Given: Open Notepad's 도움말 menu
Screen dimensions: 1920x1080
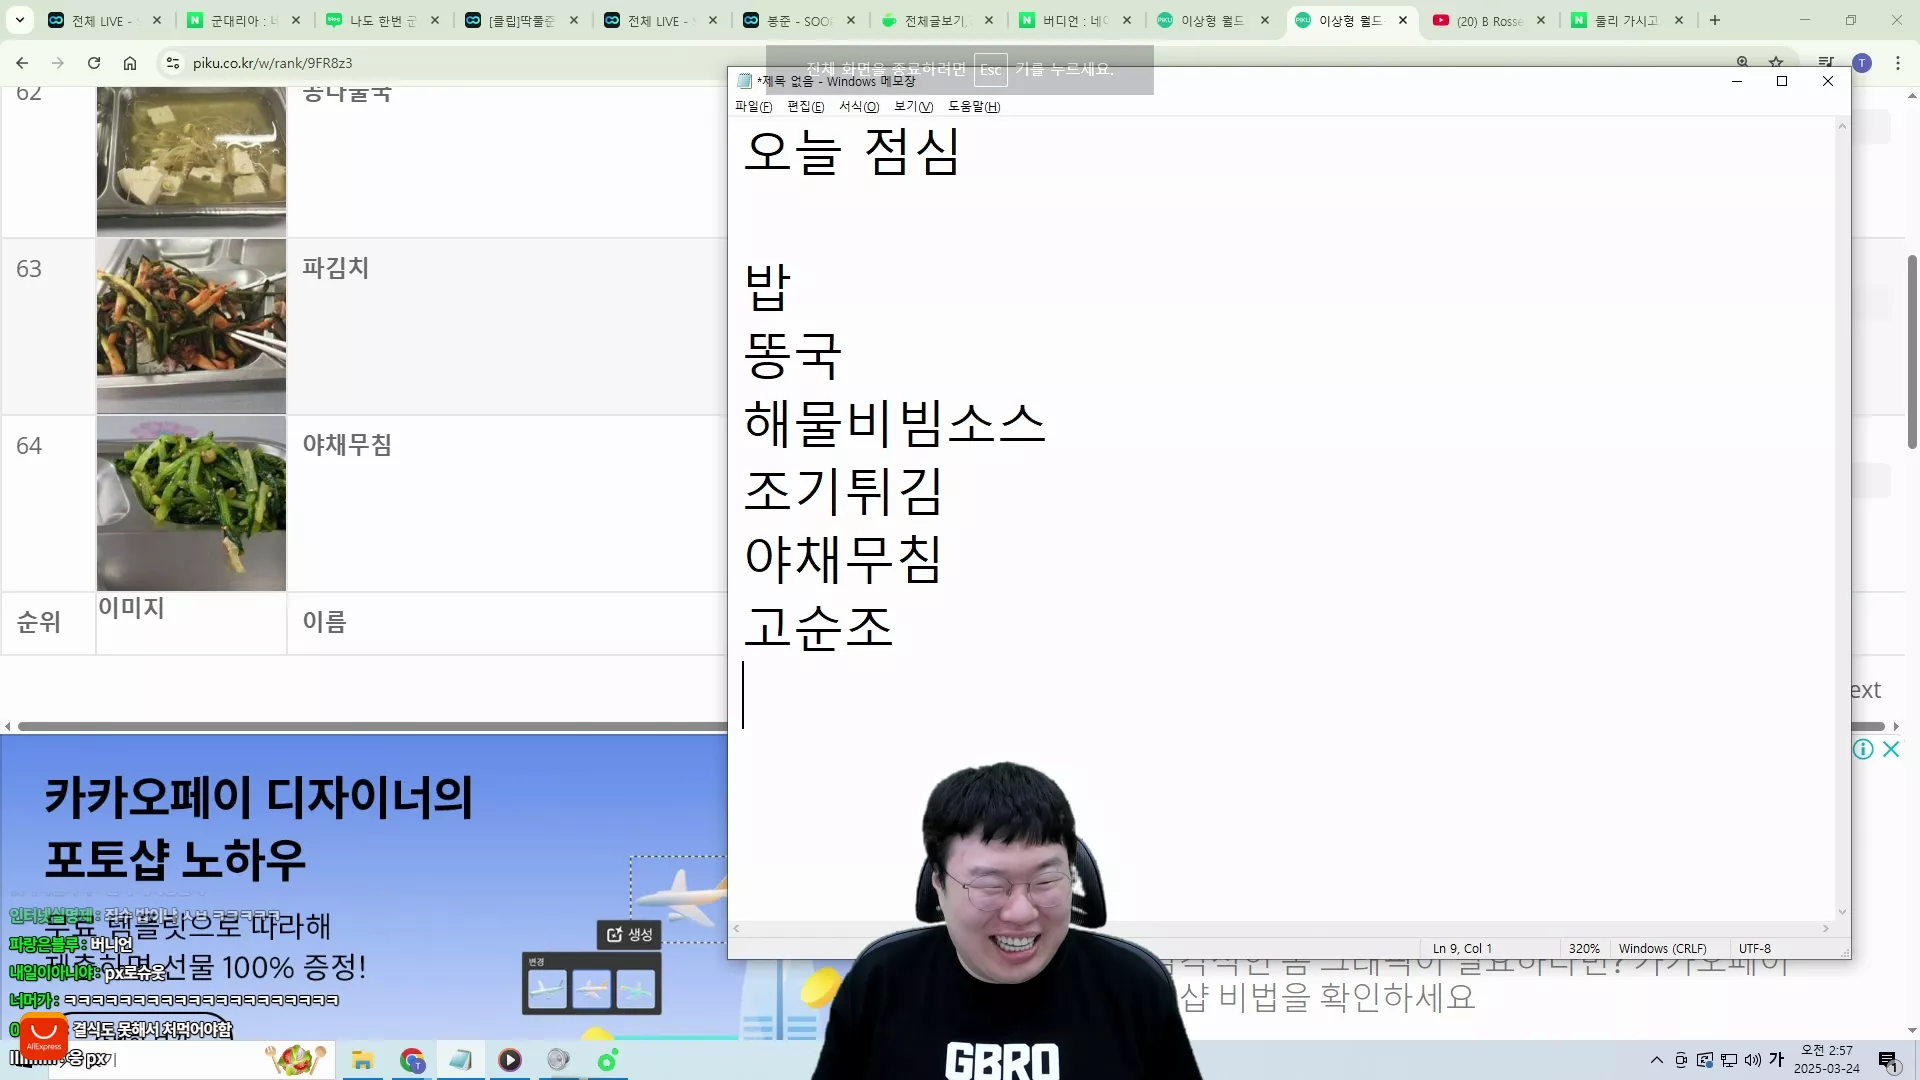Looking at the screenshot, I should click(x=974, y=107).
